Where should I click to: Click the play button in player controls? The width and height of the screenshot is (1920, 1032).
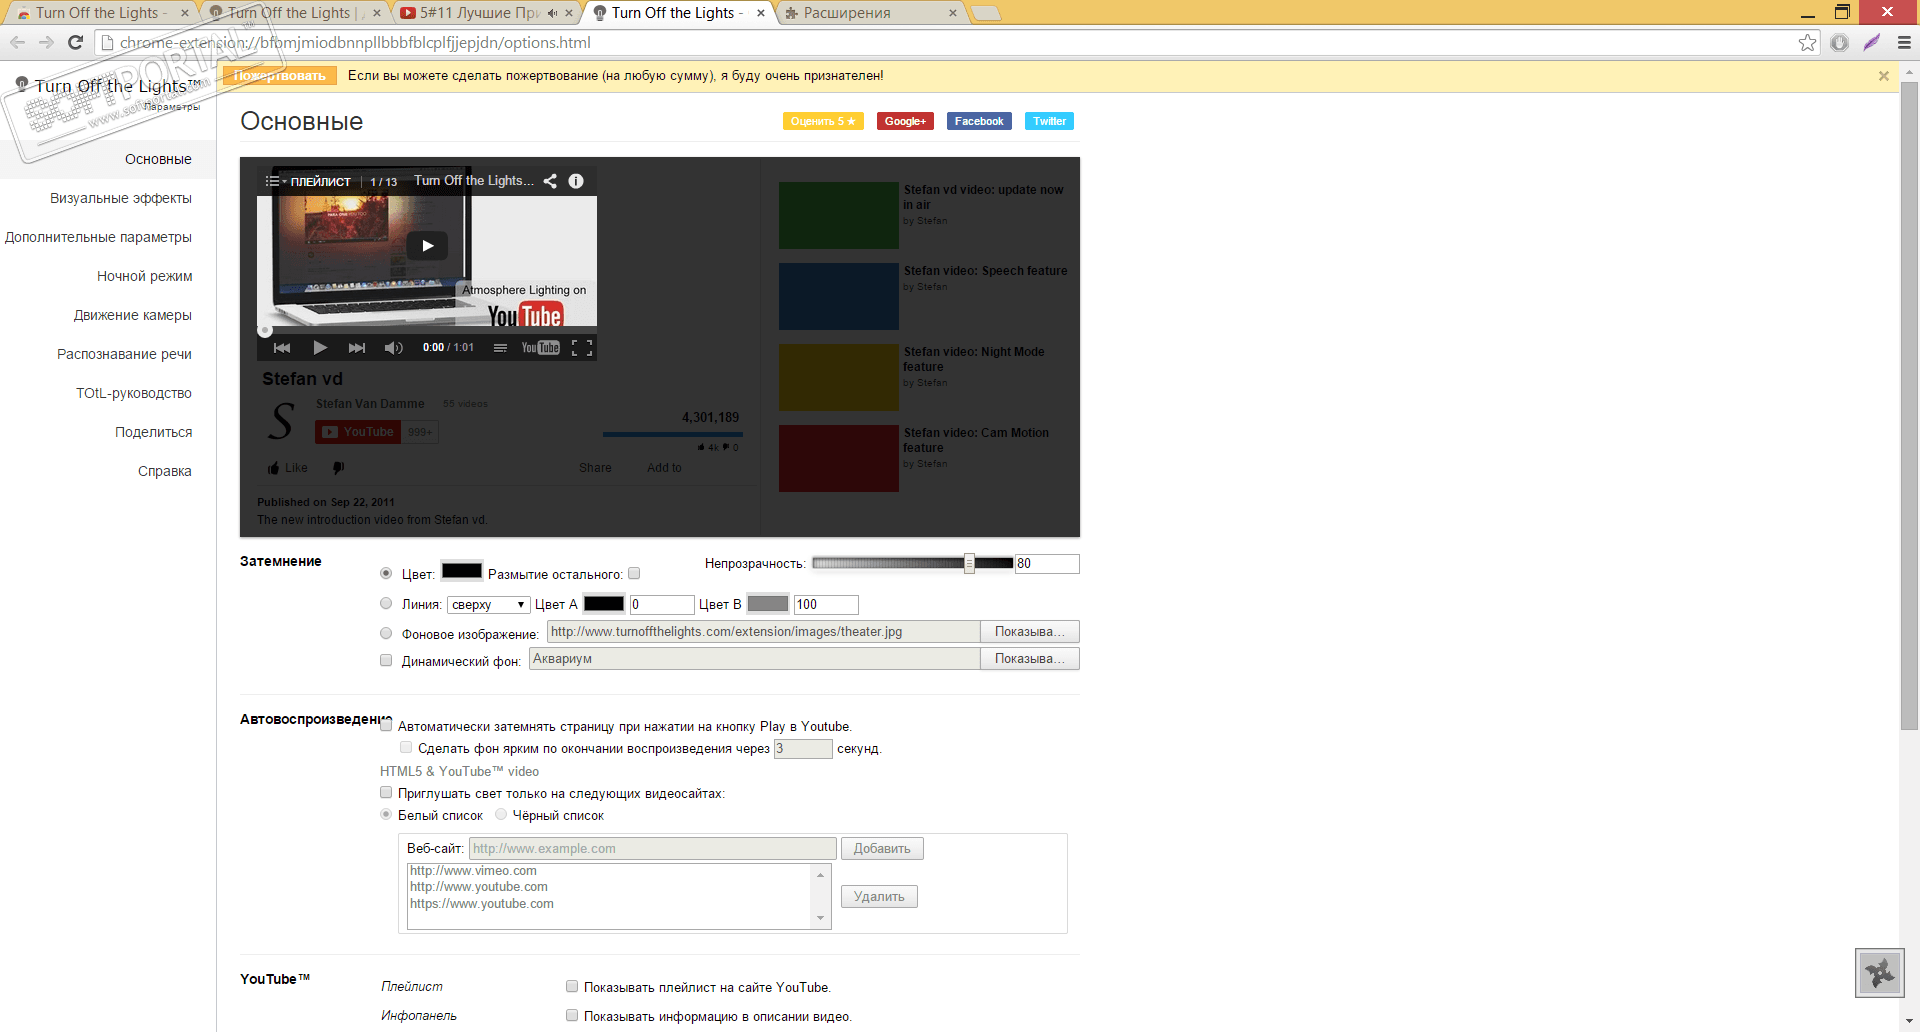[320, 348]
